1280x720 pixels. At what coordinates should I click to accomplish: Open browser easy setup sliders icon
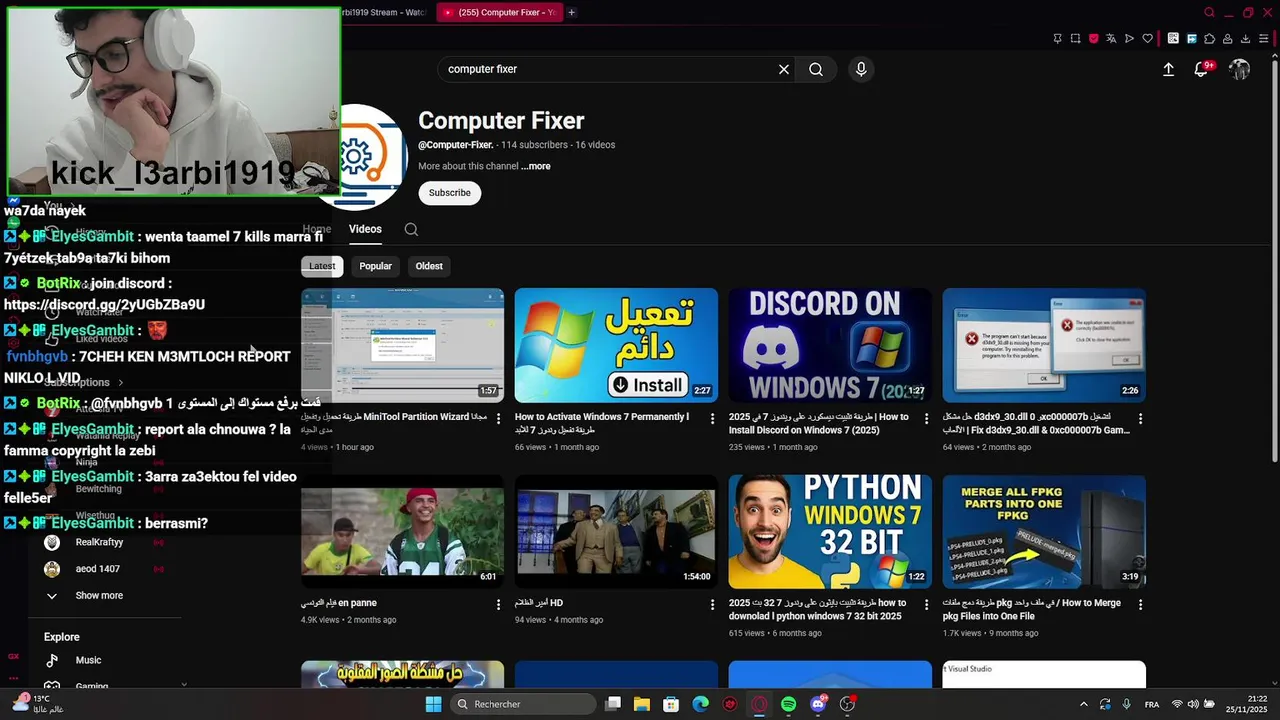tap(1264, 39)
